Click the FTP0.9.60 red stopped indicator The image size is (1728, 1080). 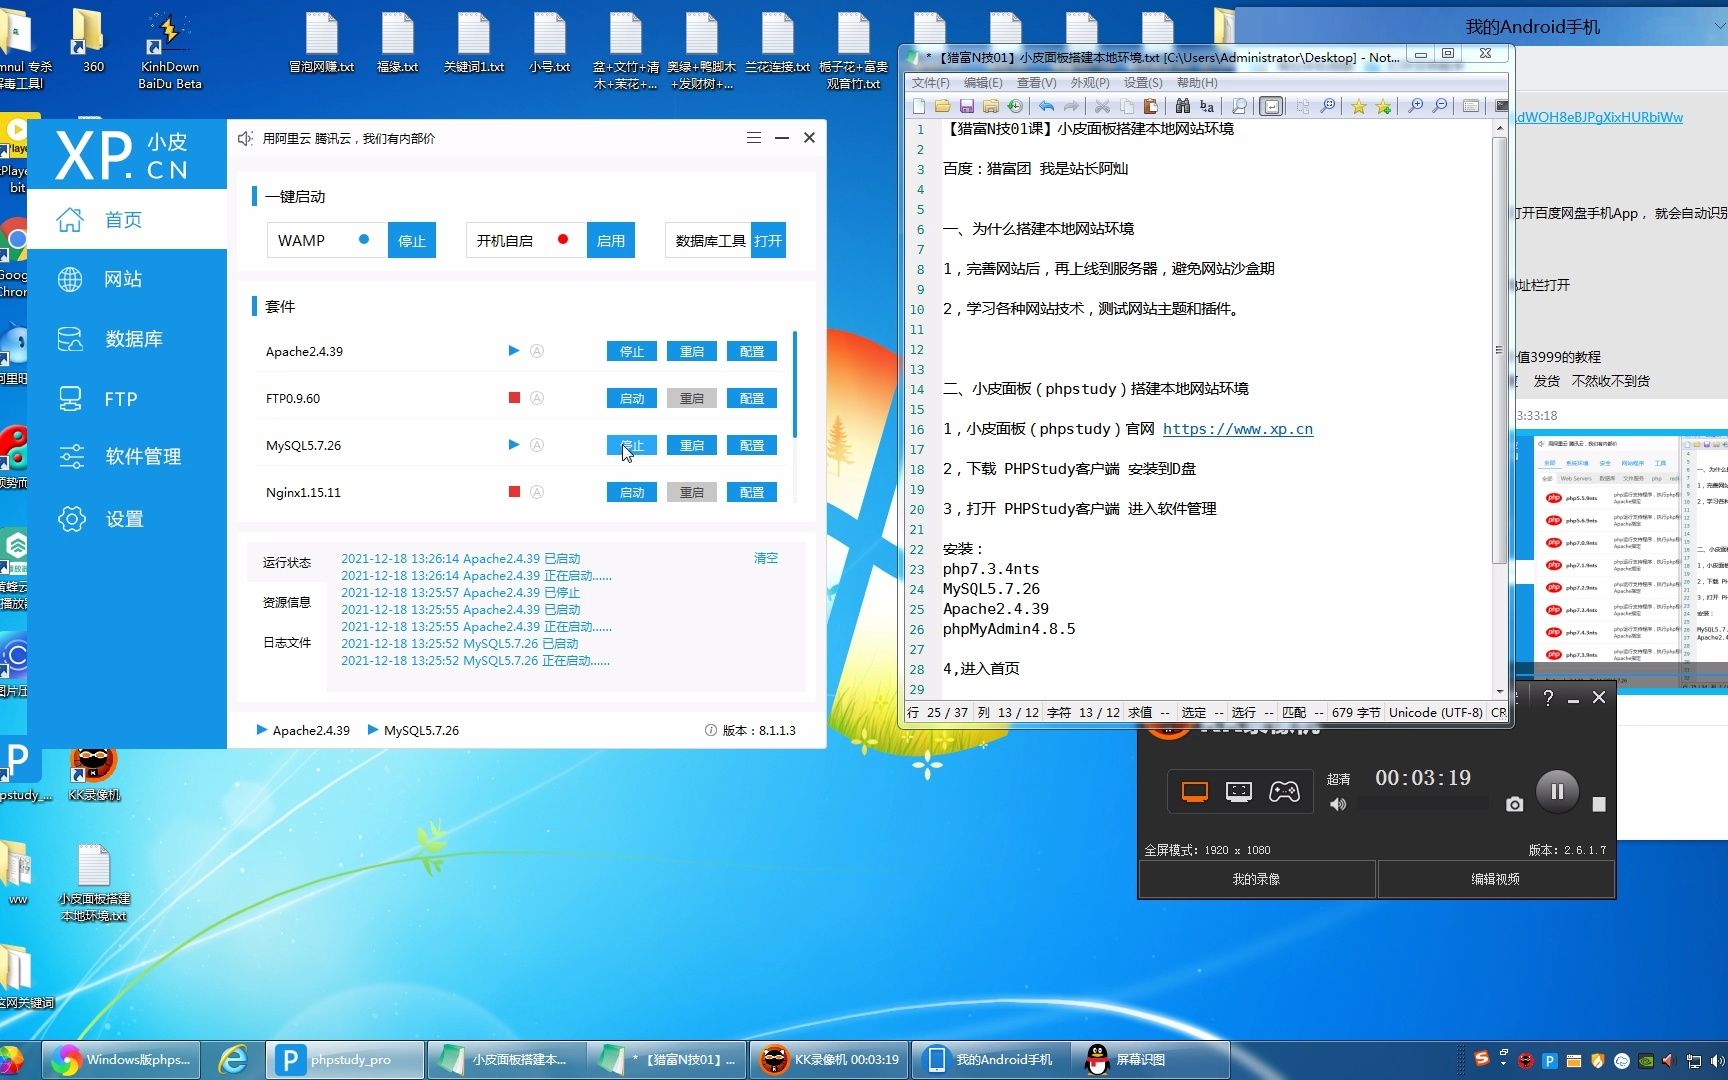point(514,398)
